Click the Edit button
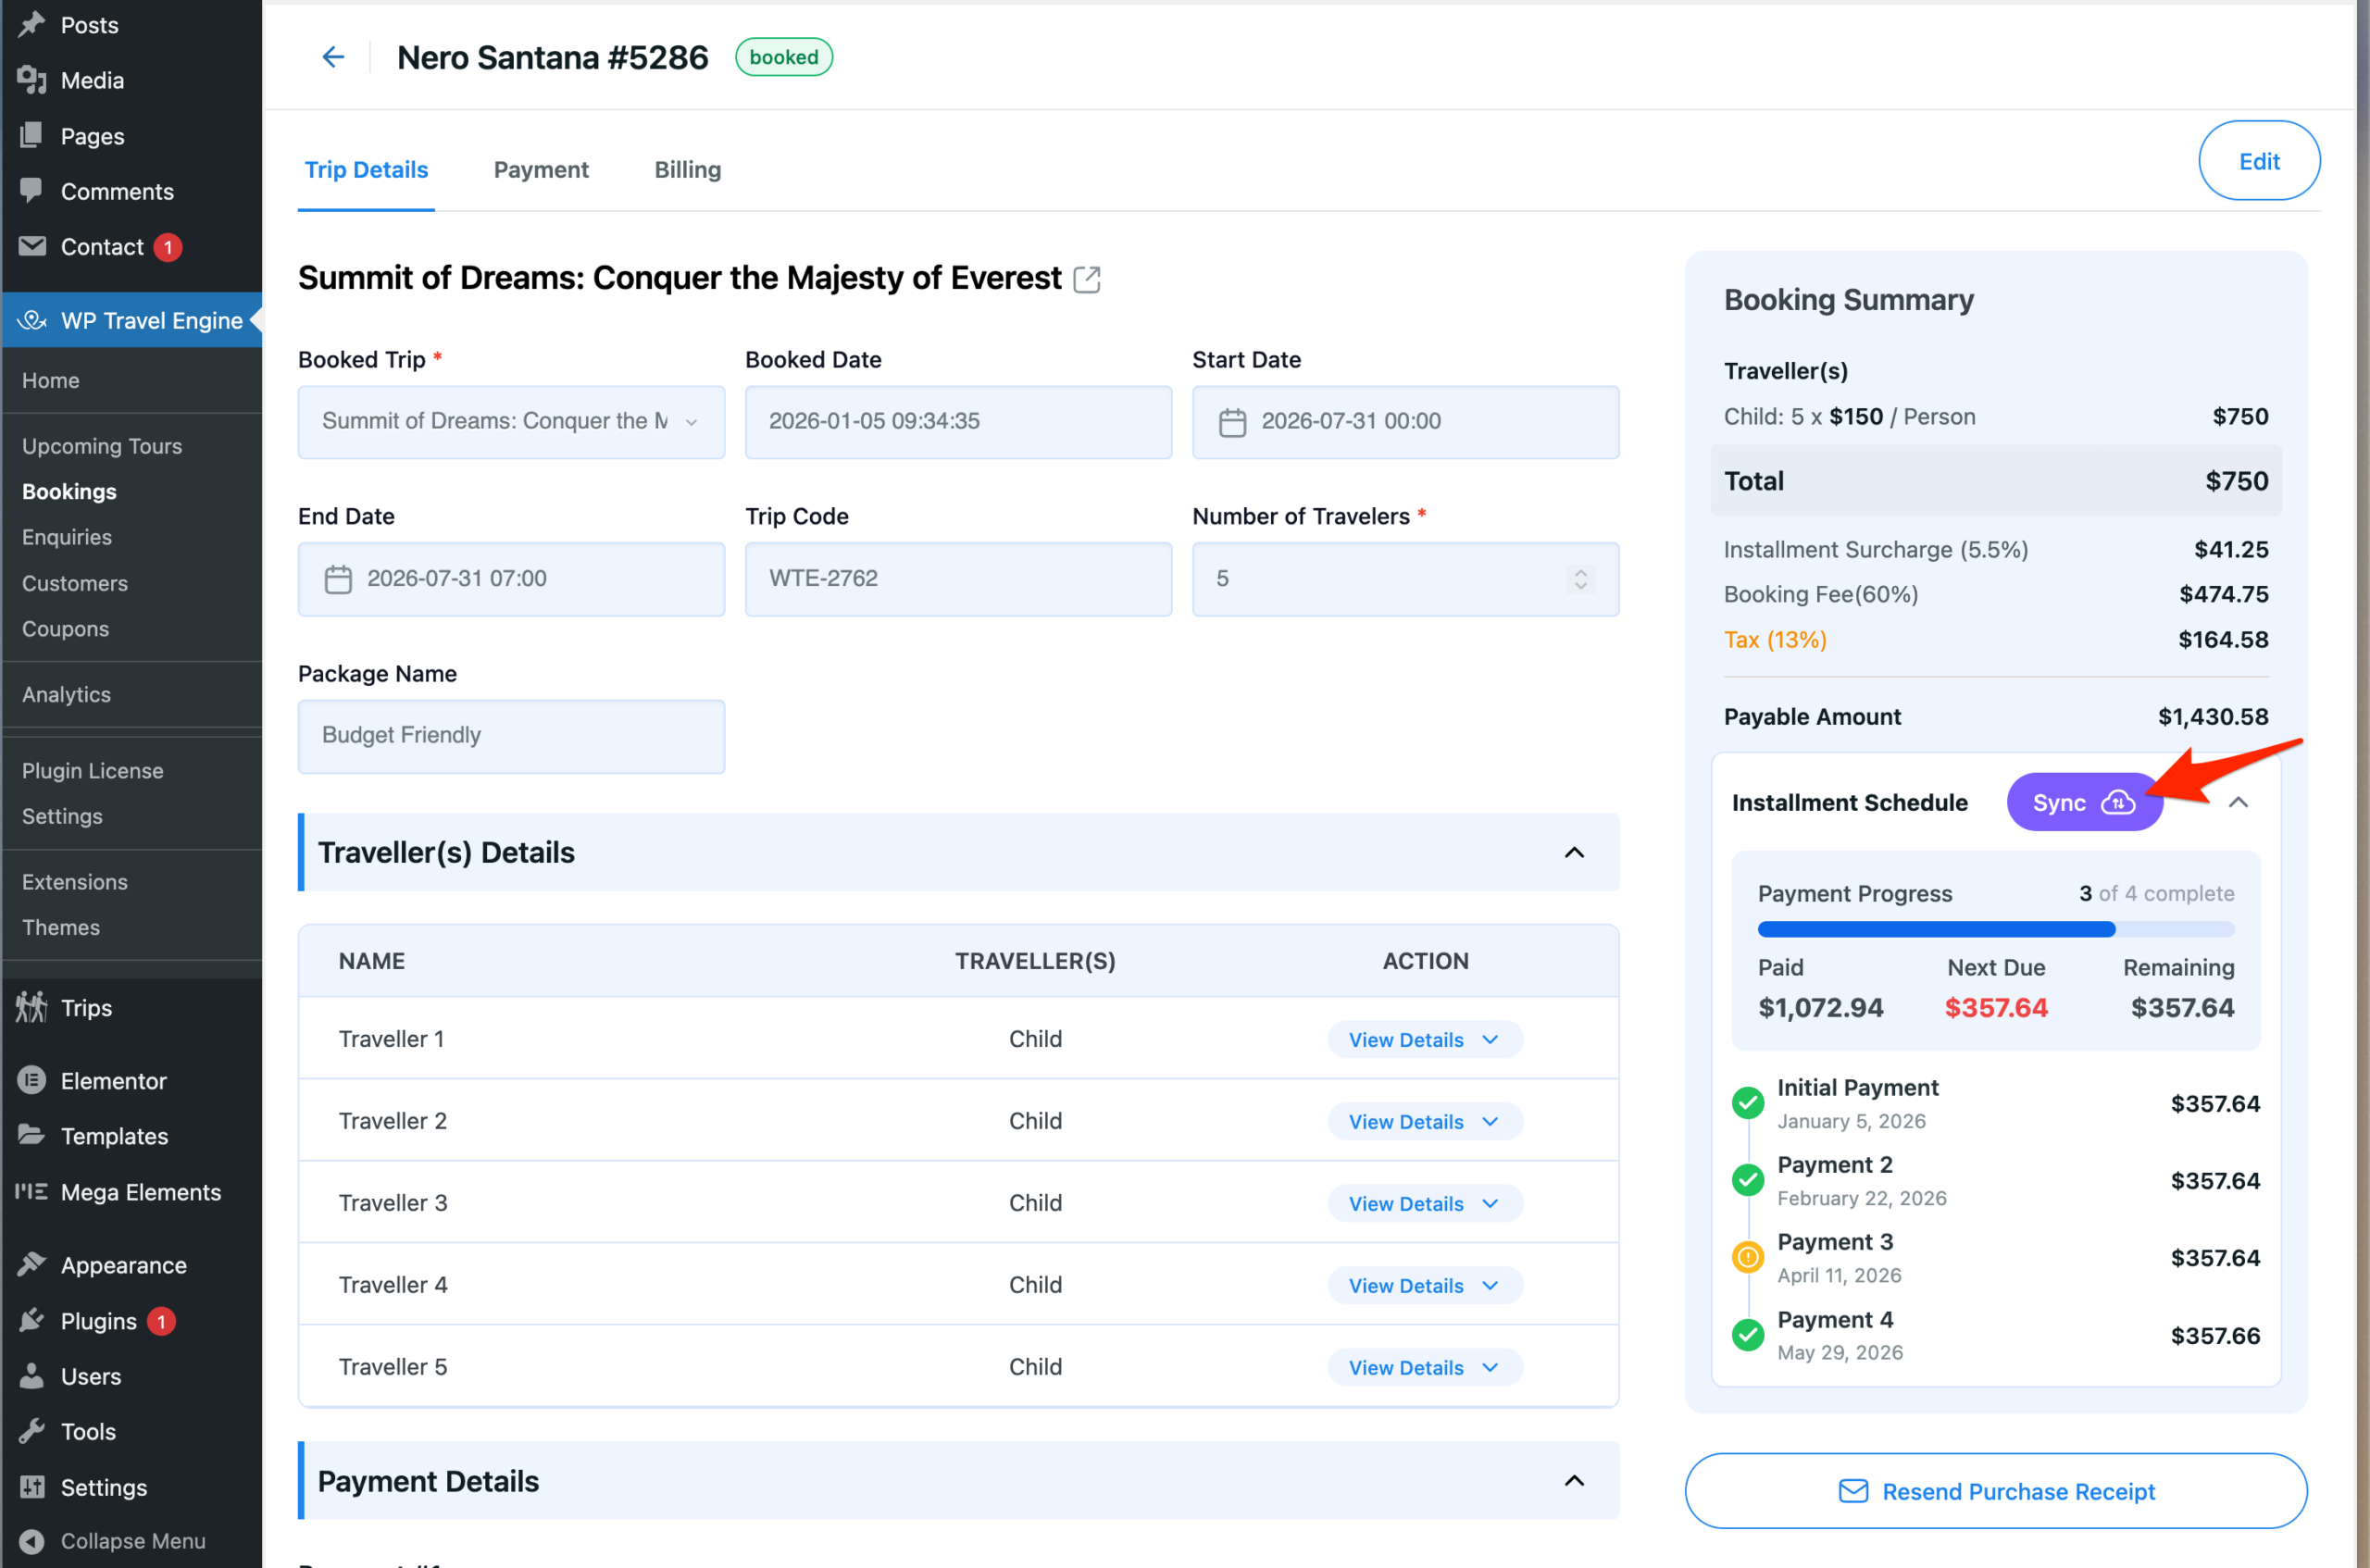 (2258, 161)
